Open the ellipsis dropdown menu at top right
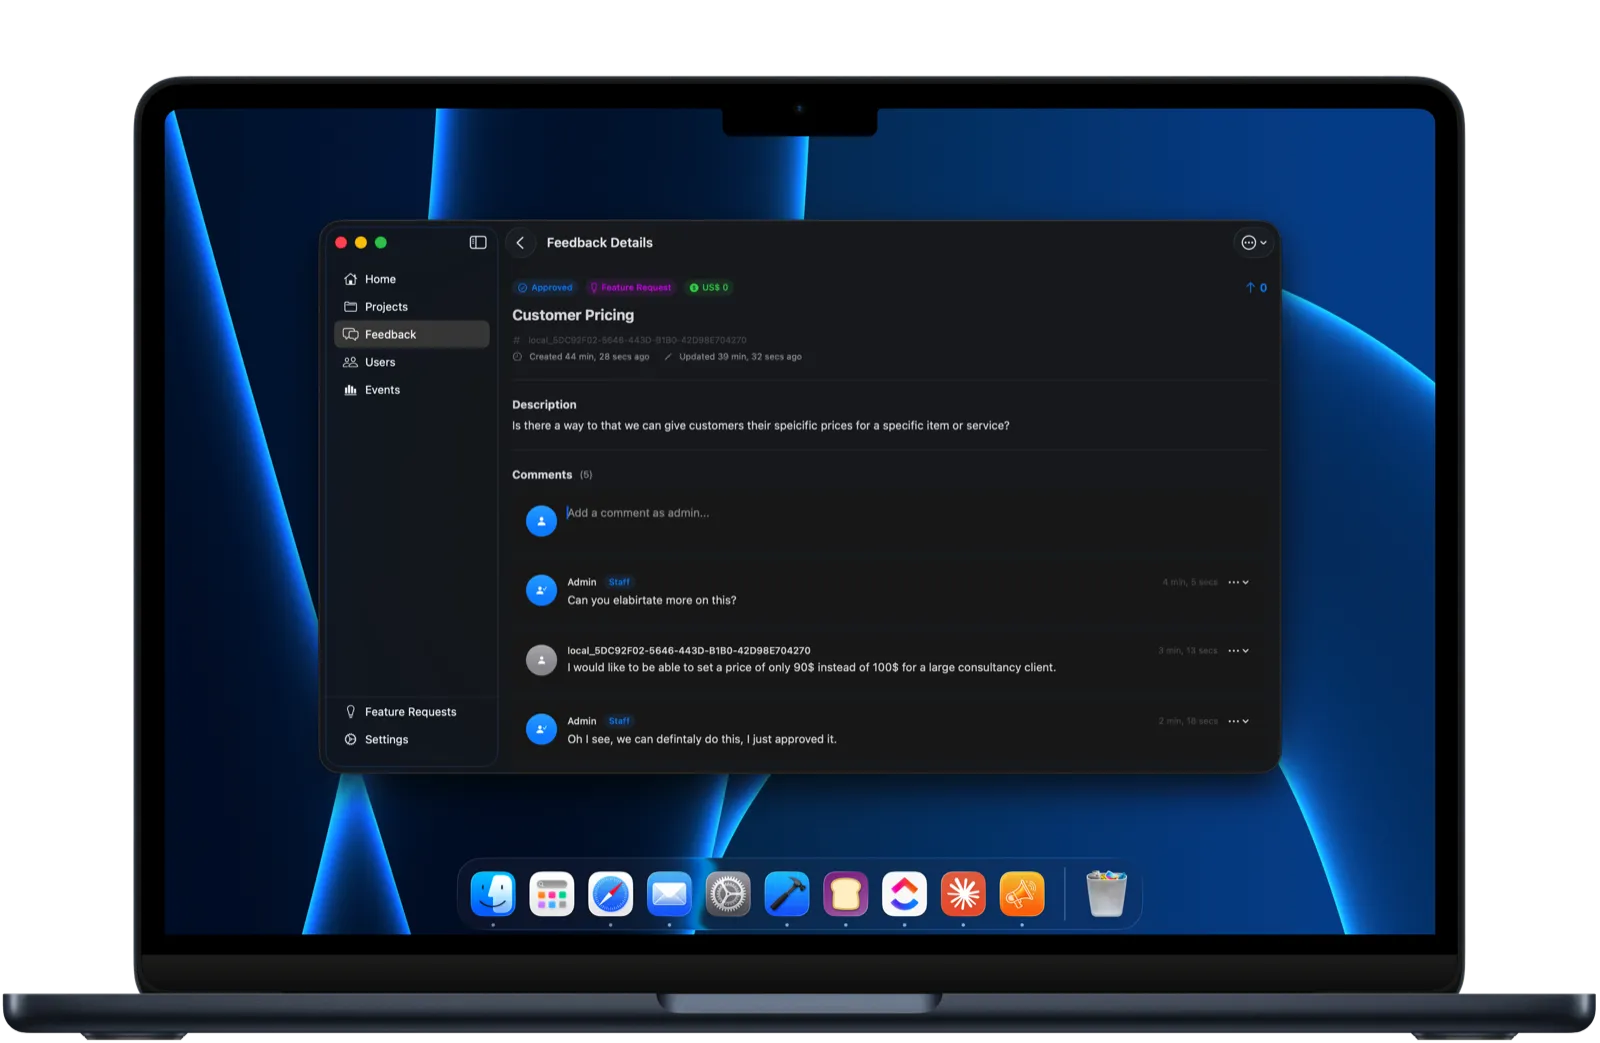 coord(1252,242)
